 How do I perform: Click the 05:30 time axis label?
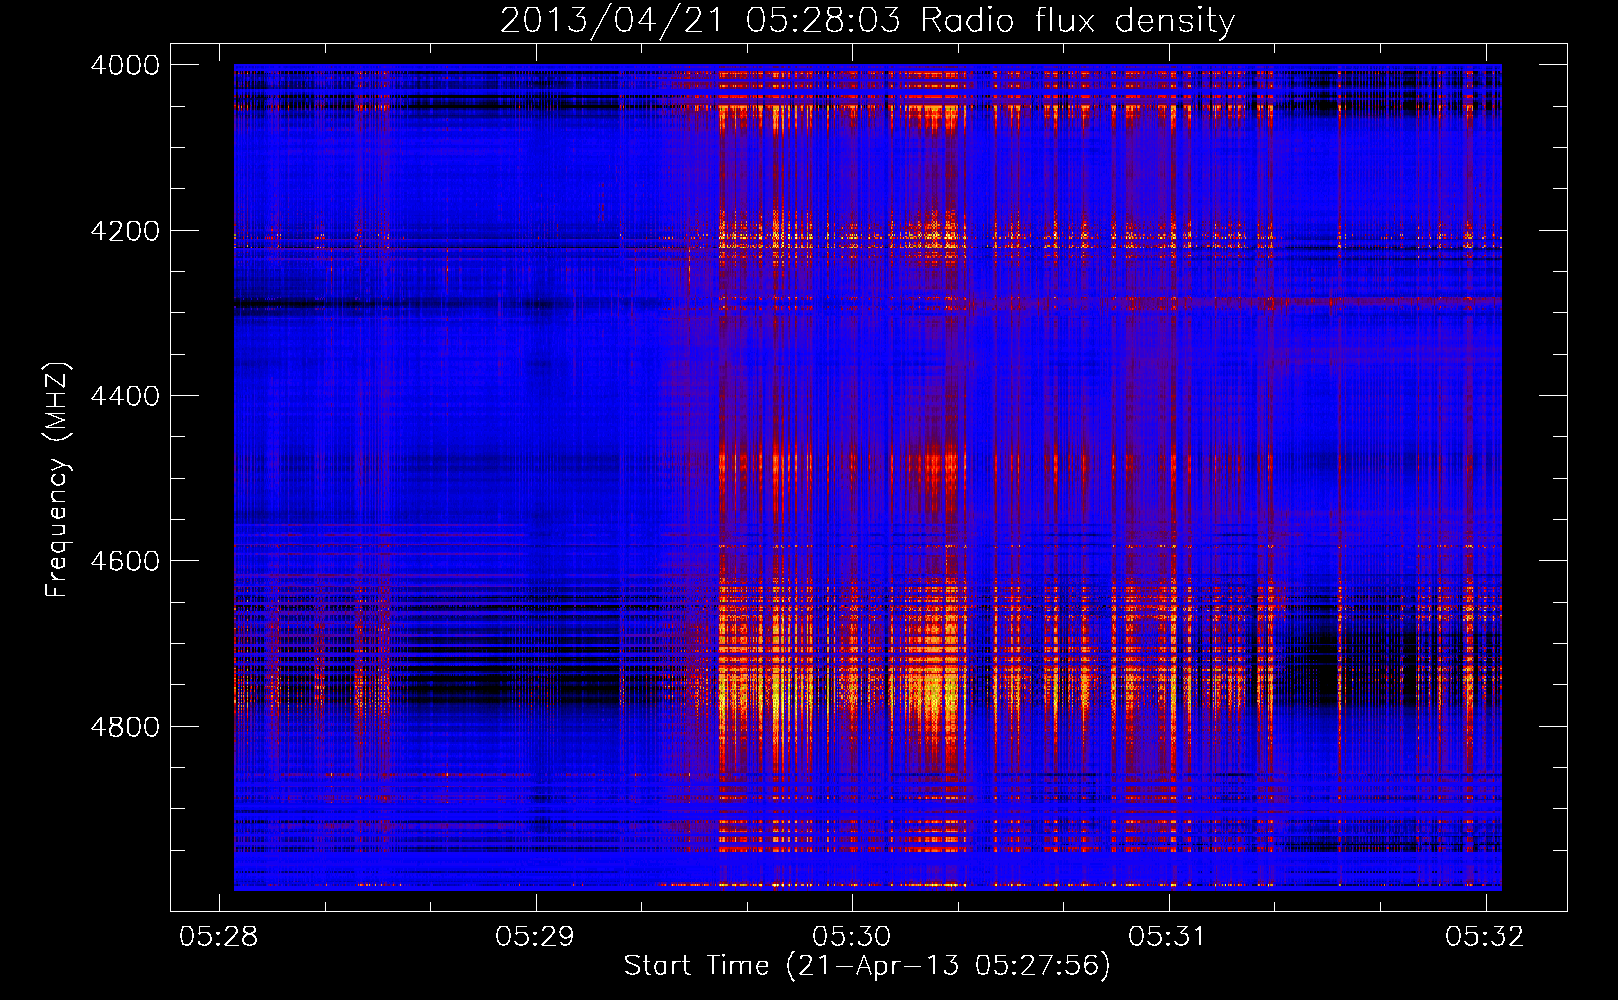click(x=851, y=936)
